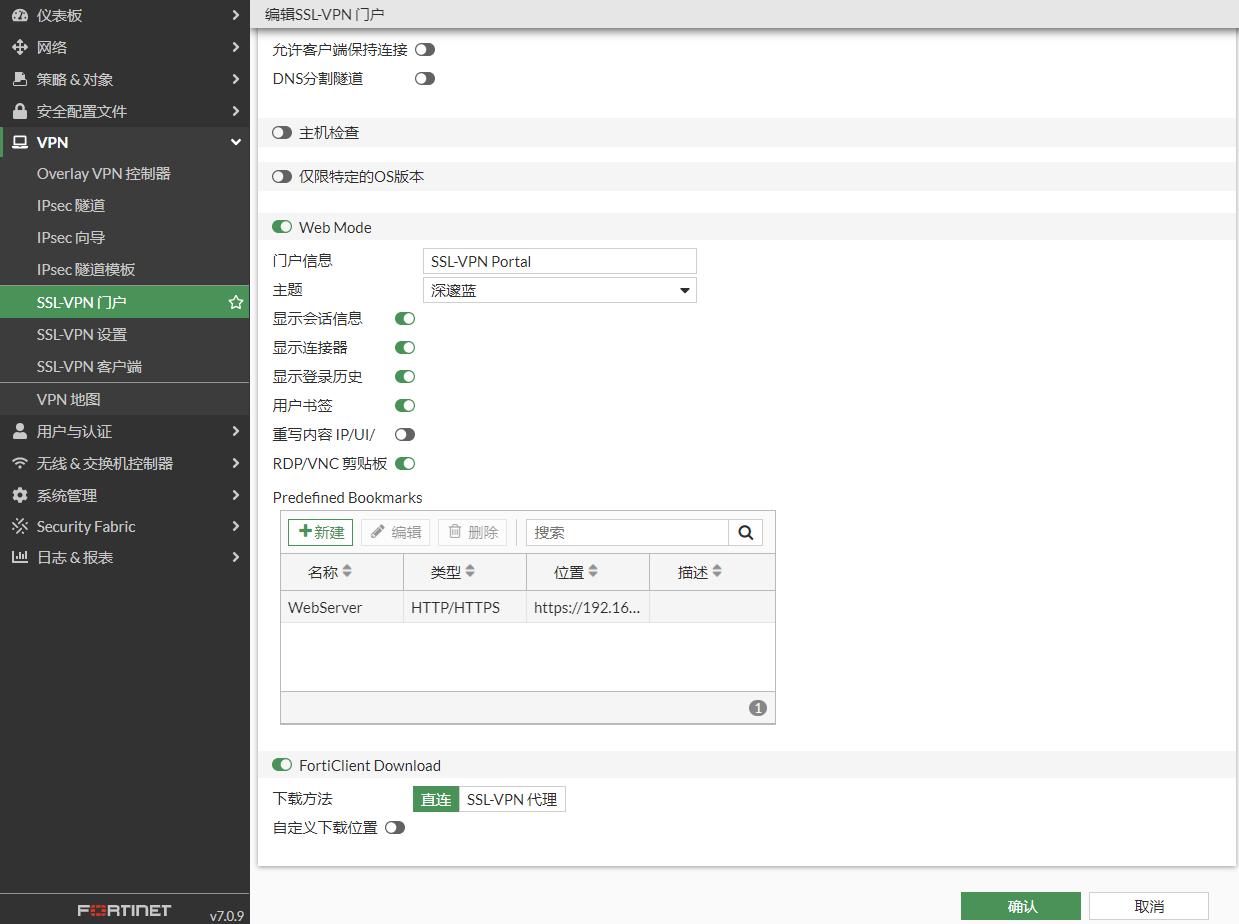Click the Policy & Objects sidebar icon

19,79
